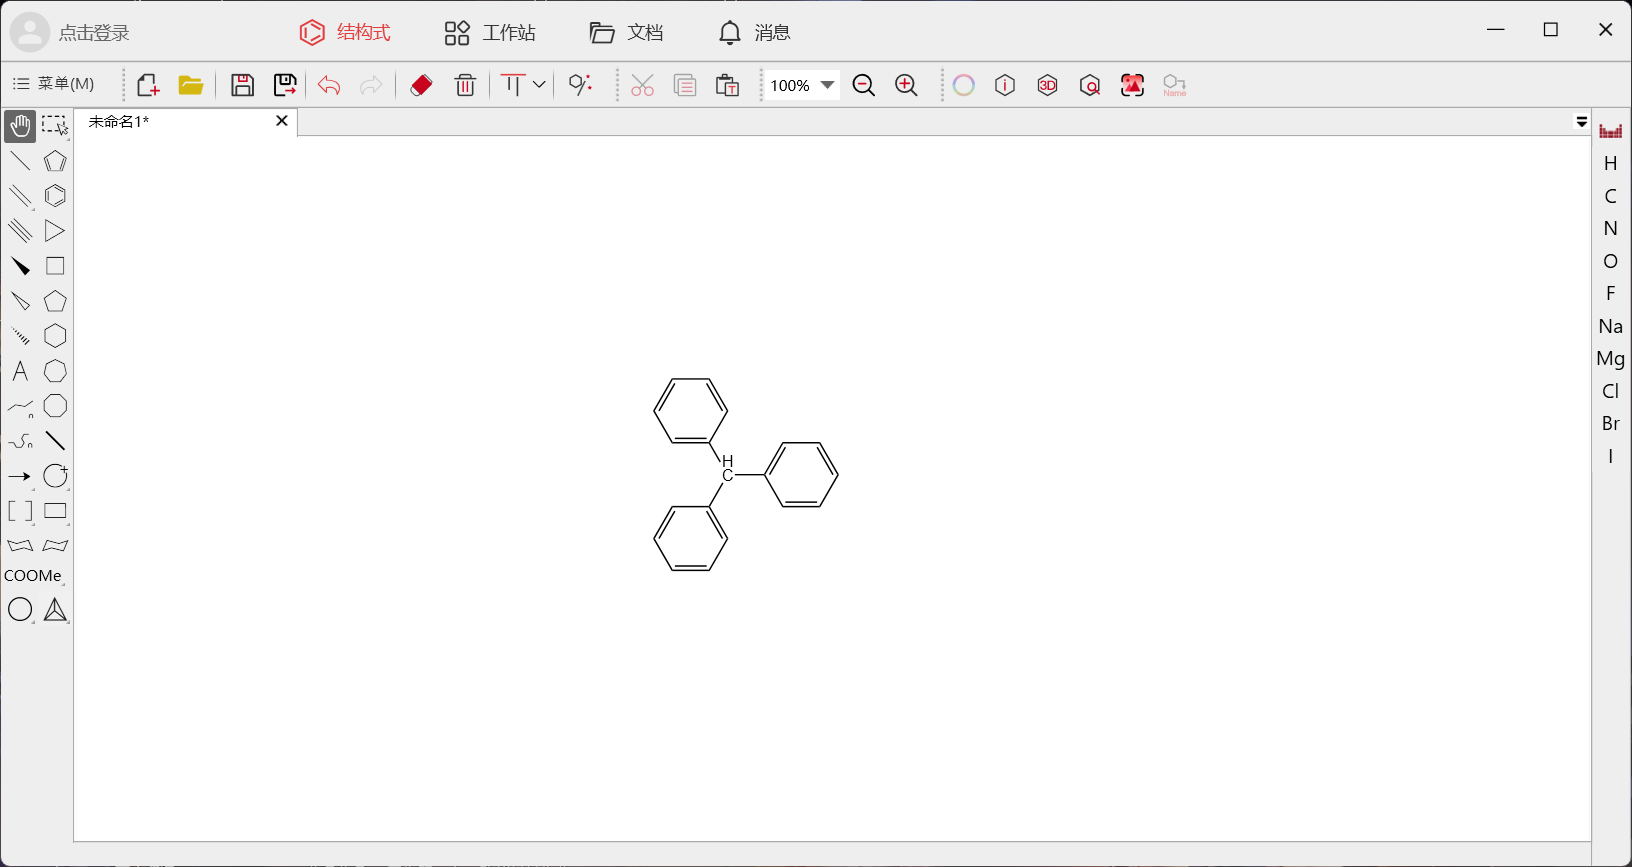Open the 消息 notifications tab
Viewport: 1632px width, 867px height.
755,33
